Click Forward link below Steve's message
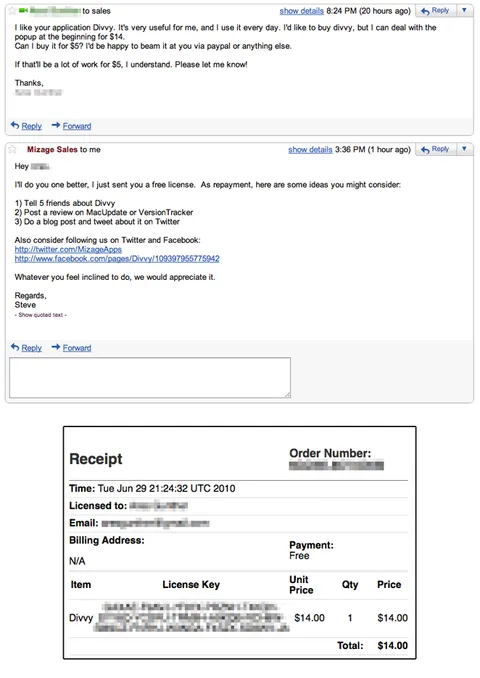The image size is (480, 678). 77,348
